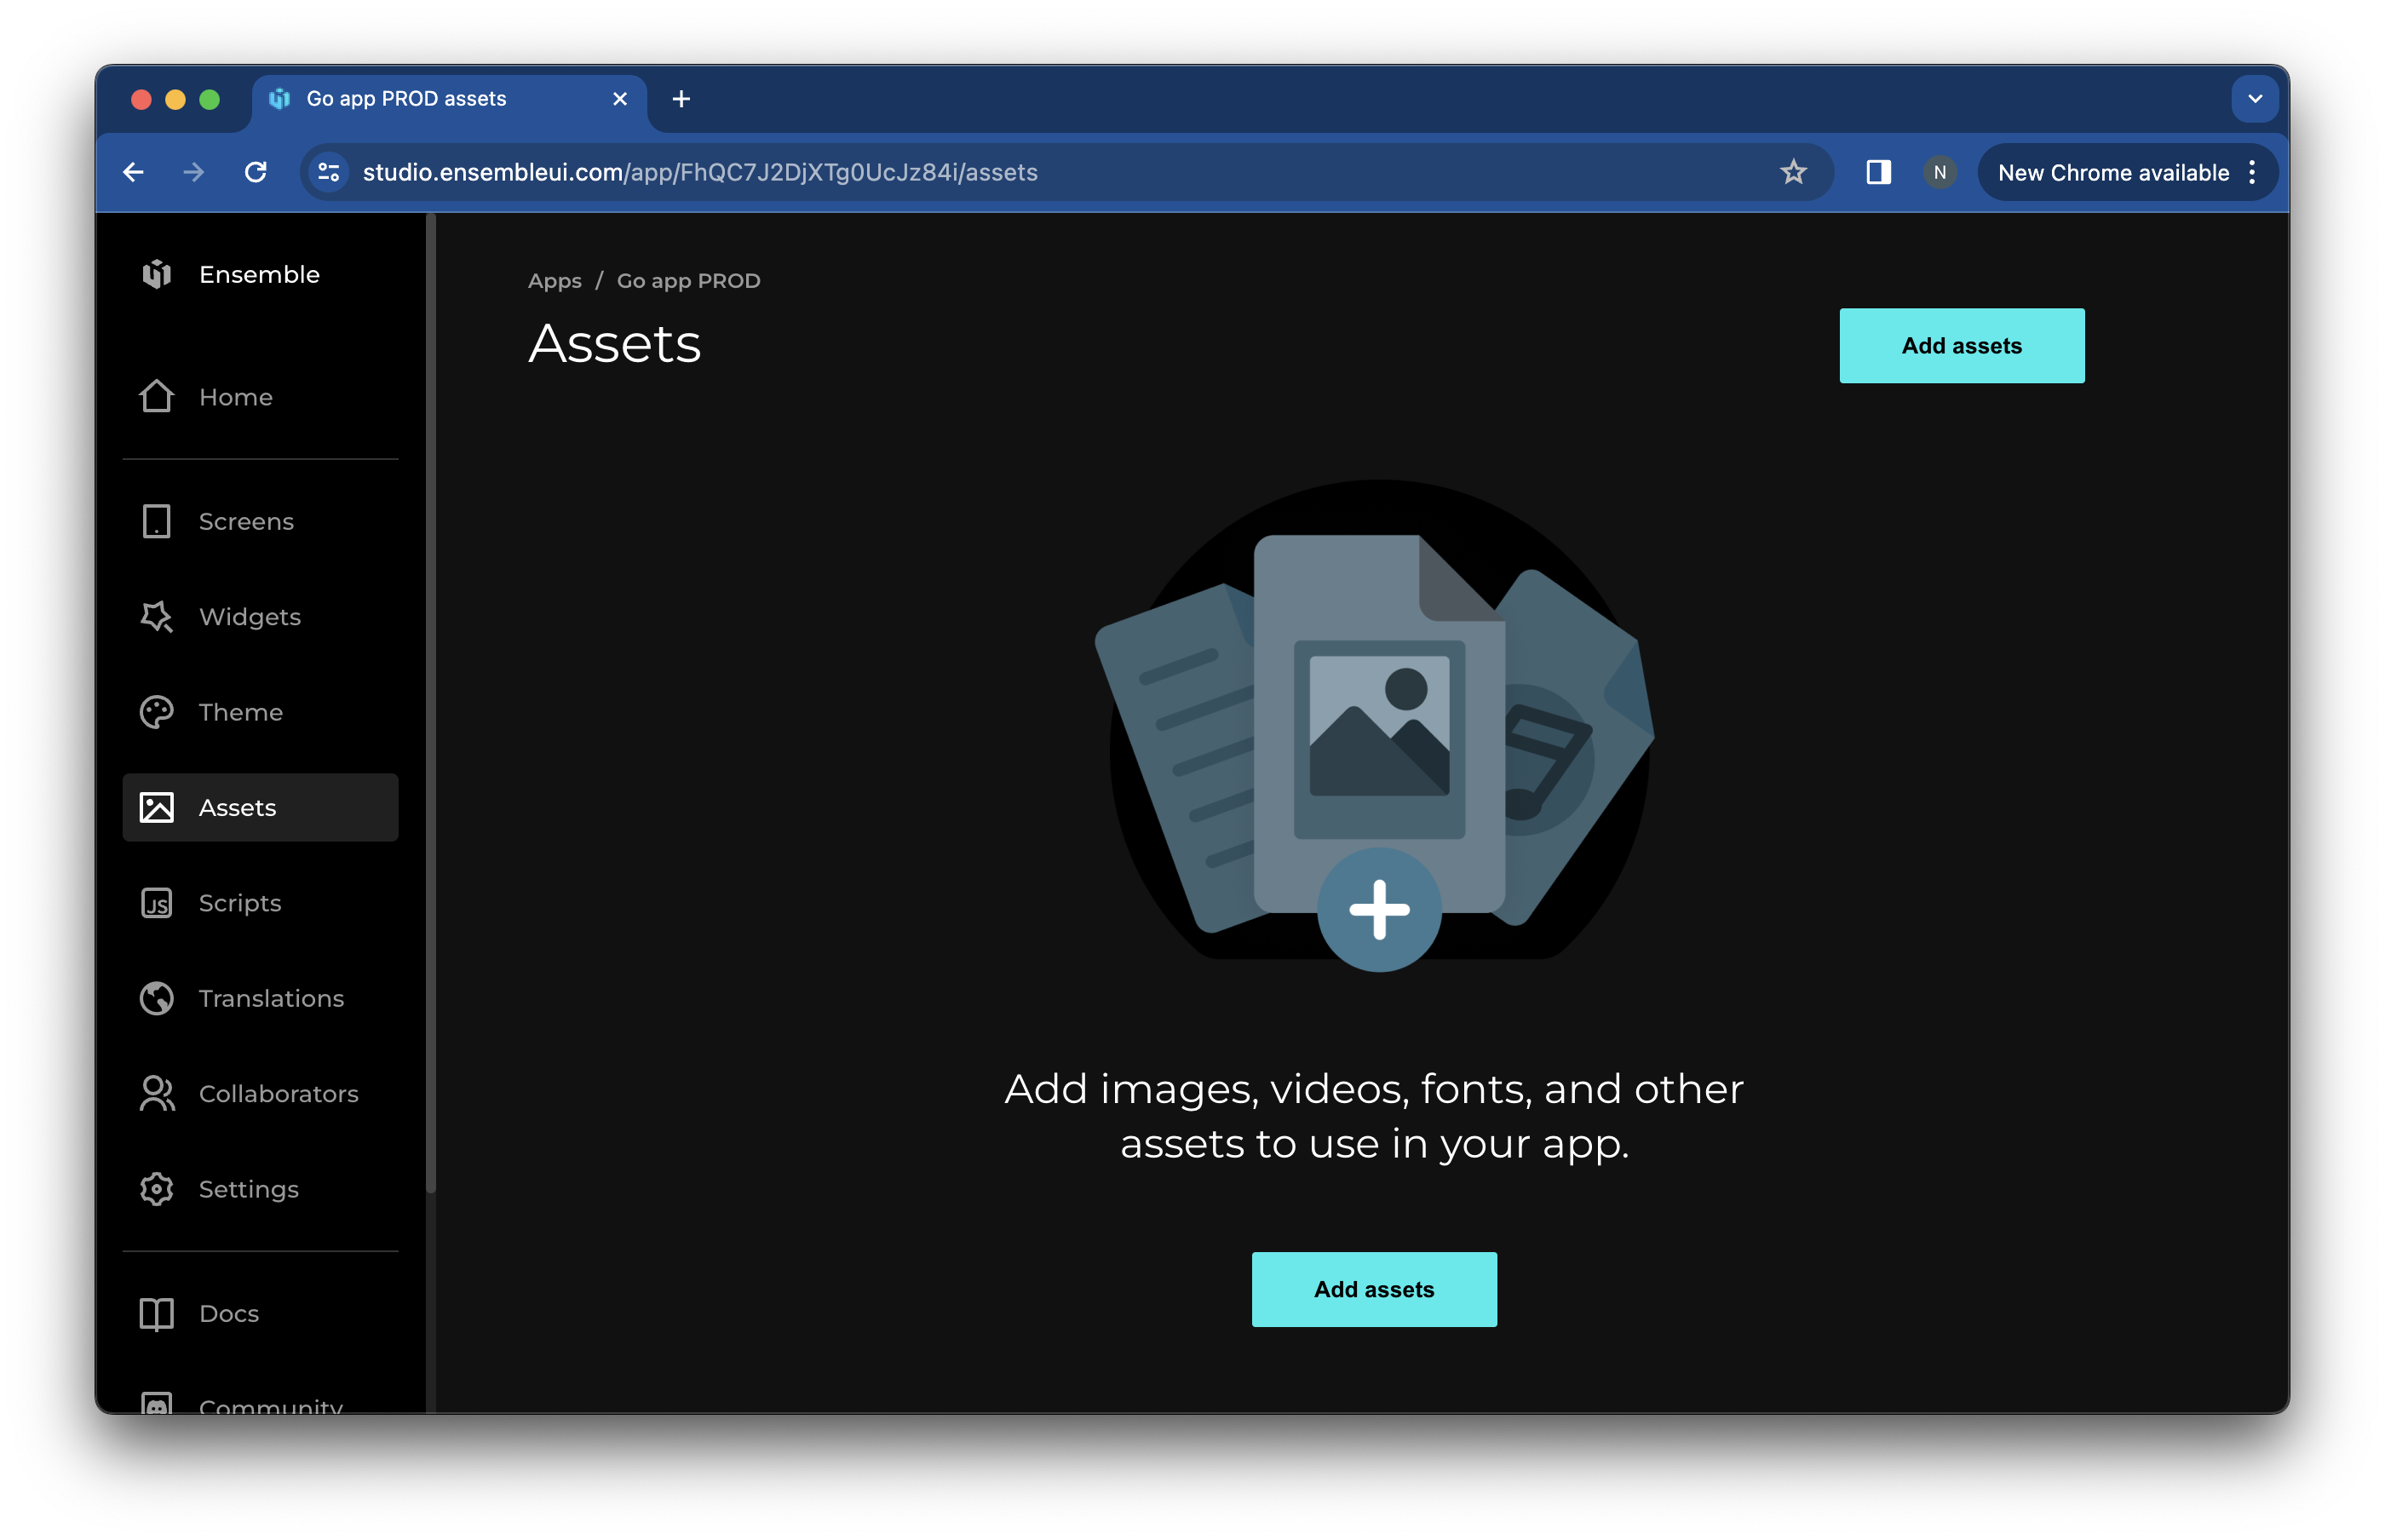Bookmark this page with star icon
2385x1540 pixels.
(x=1793, y=172)
